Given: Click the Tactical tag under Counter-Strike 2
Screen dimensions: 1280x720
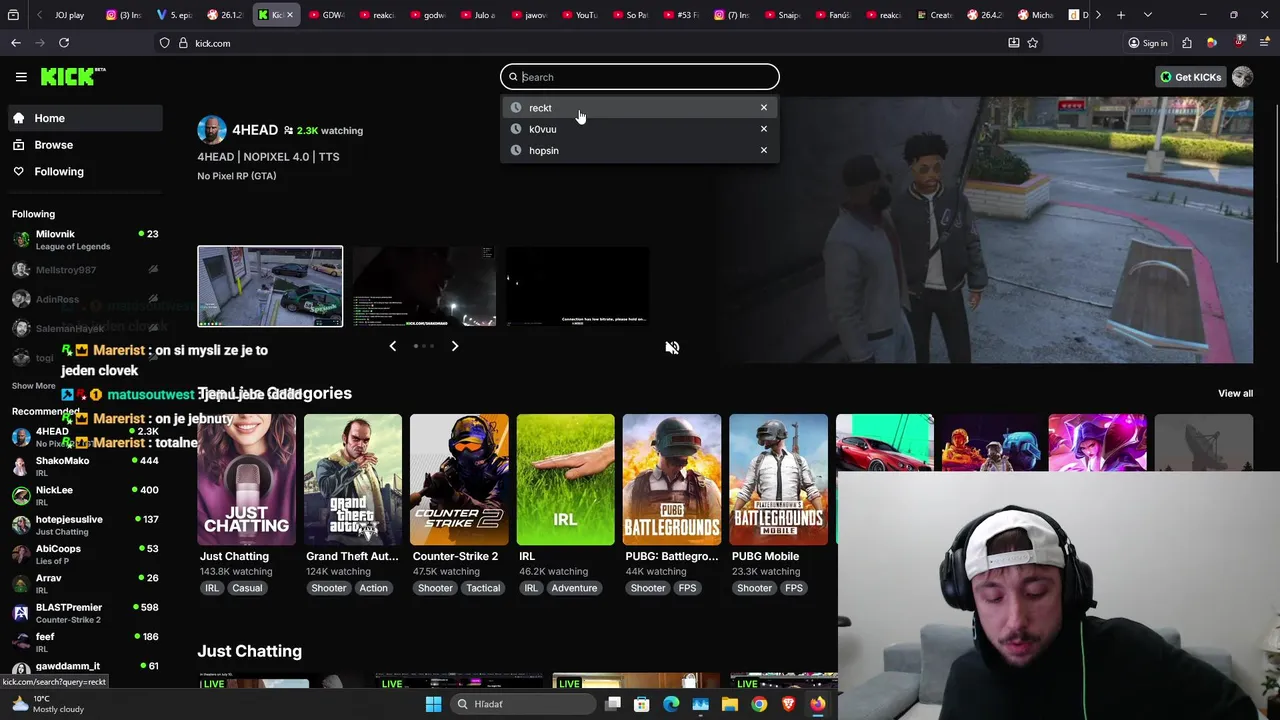Looking at the screenshot, I should [483, 588].
